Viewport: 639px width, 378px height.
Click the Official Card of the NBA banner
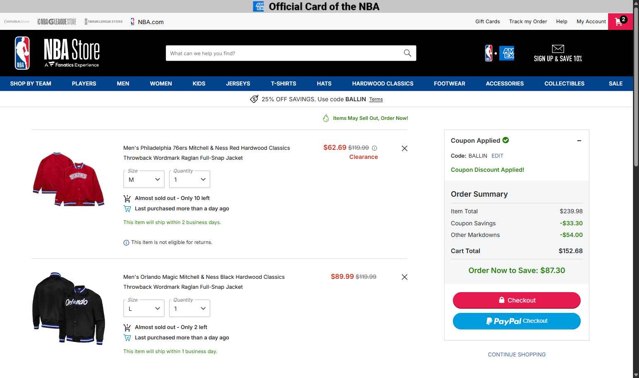click(x=316, y=7)
